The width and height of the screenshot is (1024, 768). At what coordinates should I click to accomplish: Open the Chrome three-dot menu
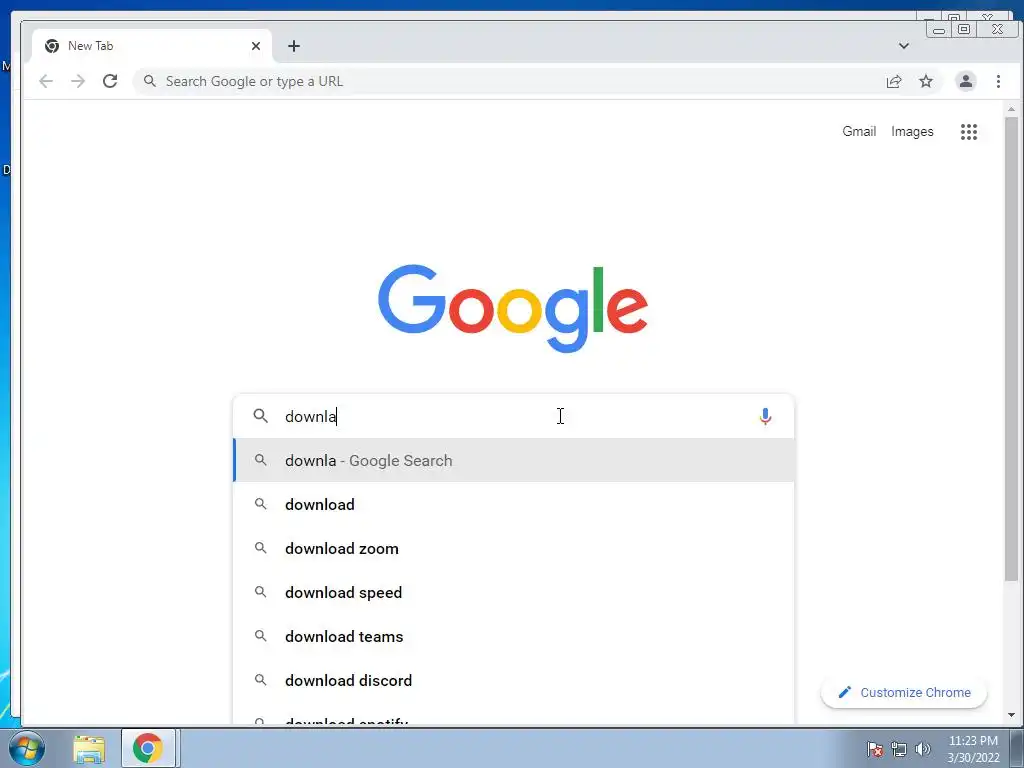(998, 81)
